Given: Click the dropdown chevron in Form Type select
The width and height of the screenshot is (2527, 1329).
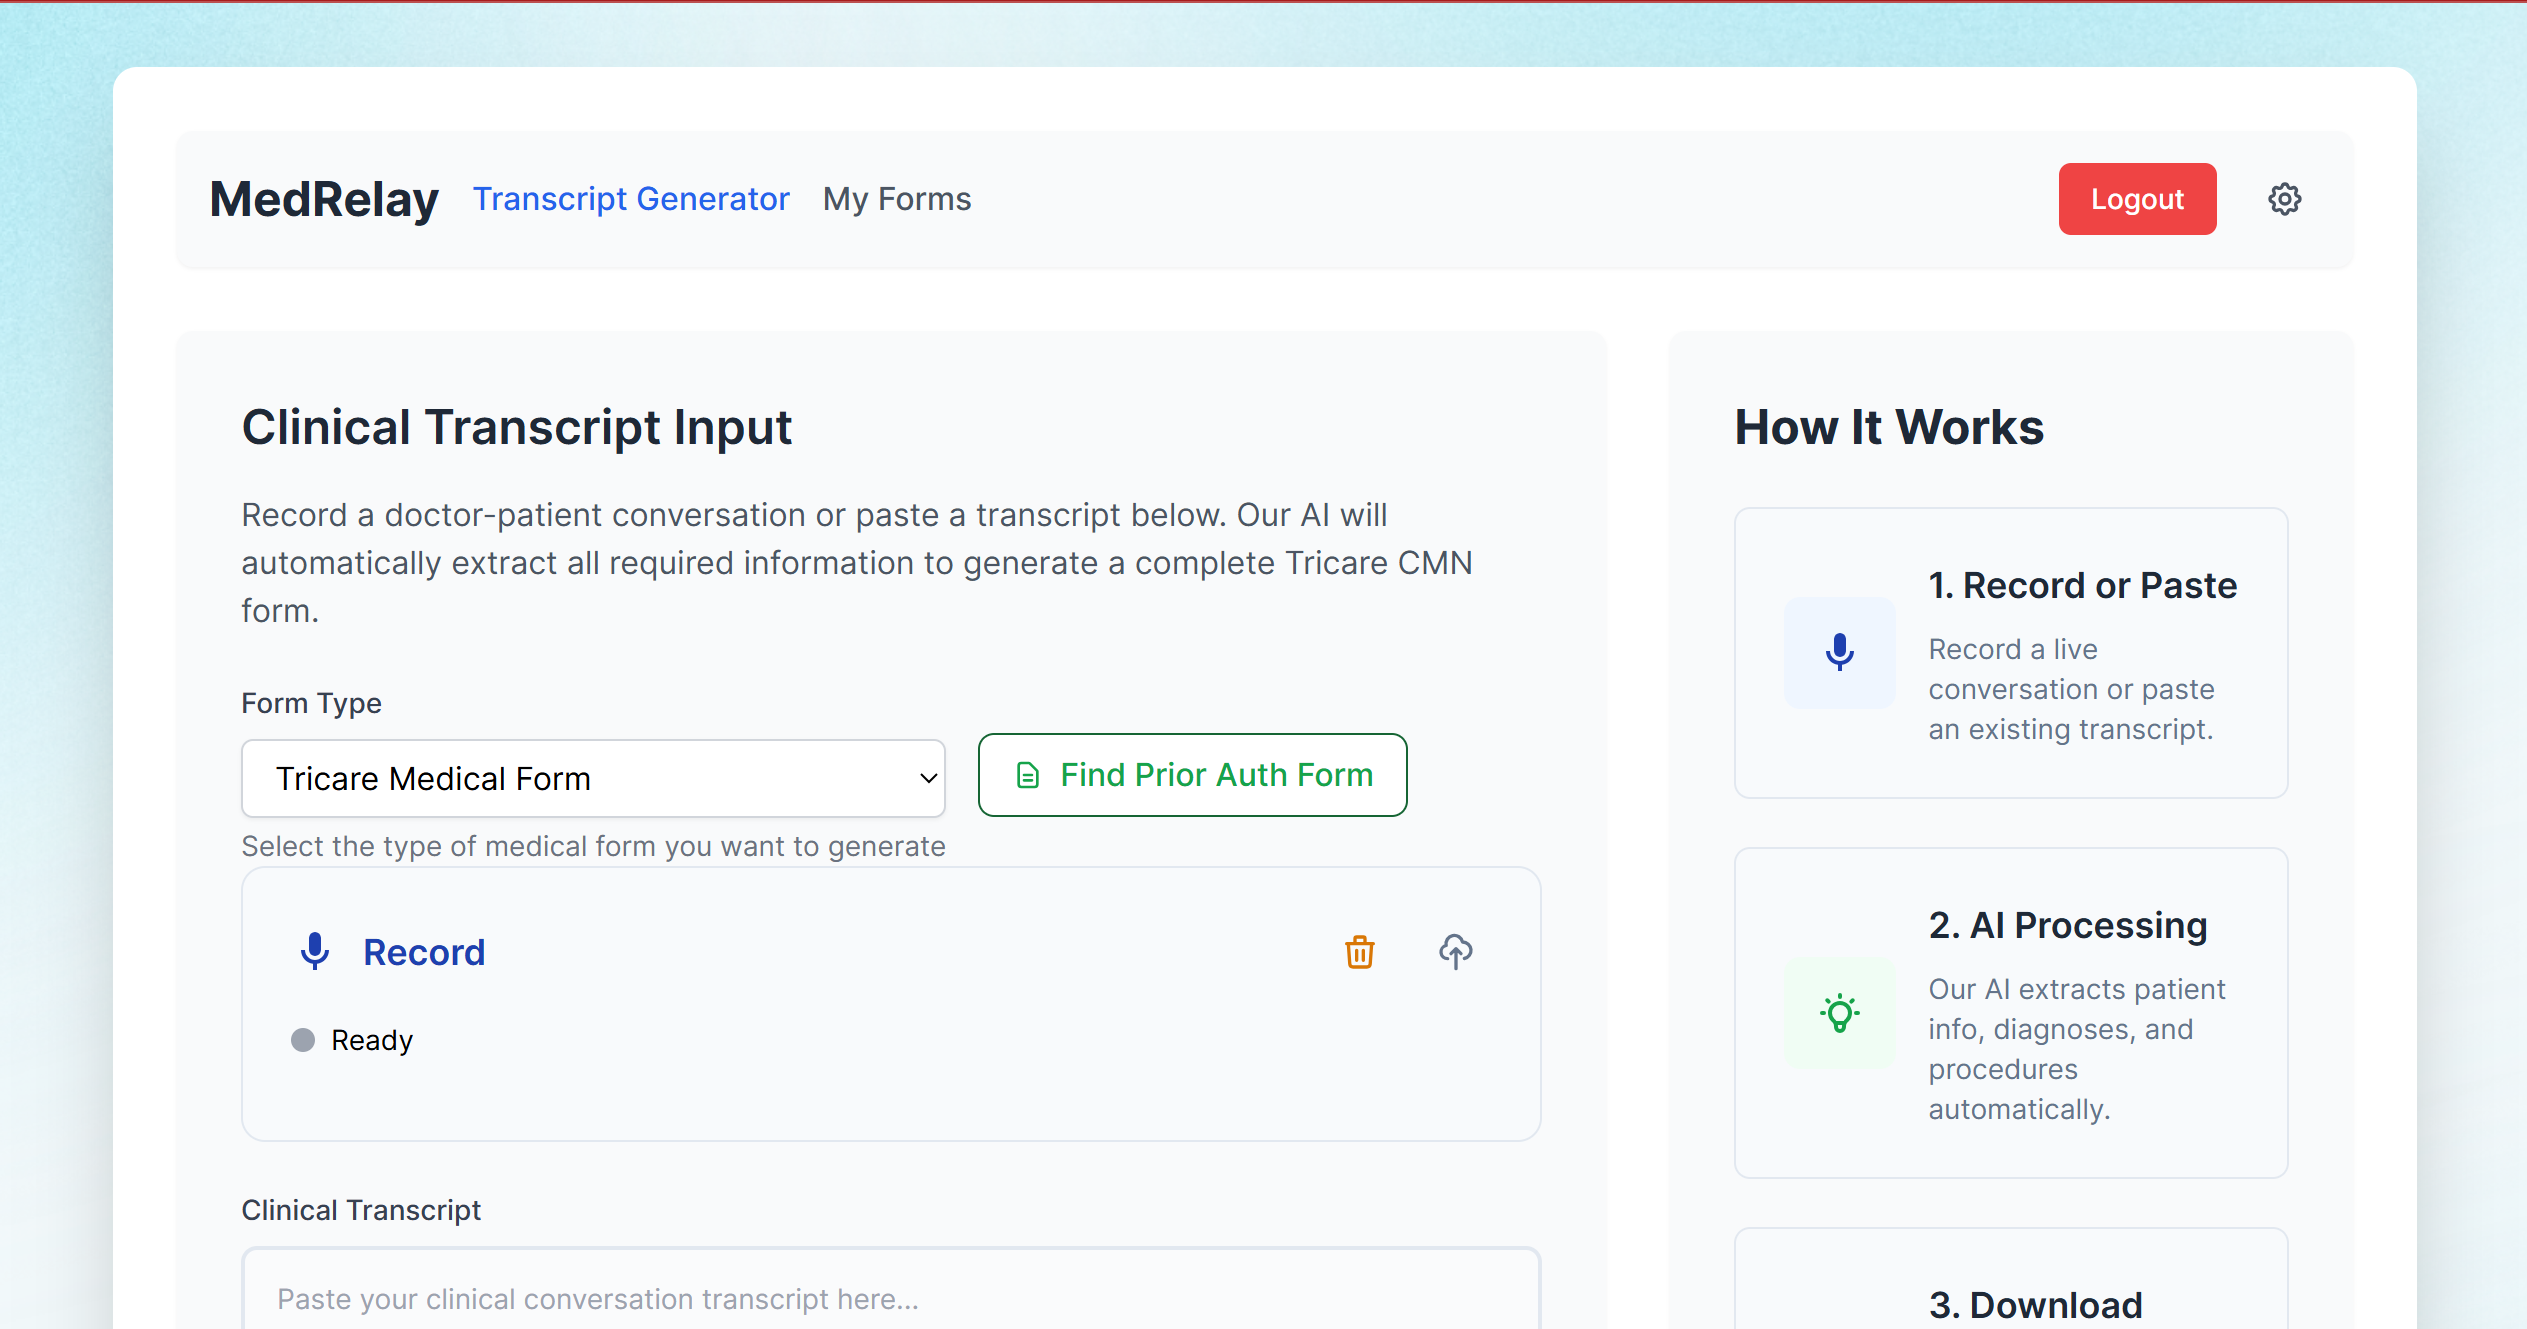Looking at the screenshot, I should tap(928, 778).
